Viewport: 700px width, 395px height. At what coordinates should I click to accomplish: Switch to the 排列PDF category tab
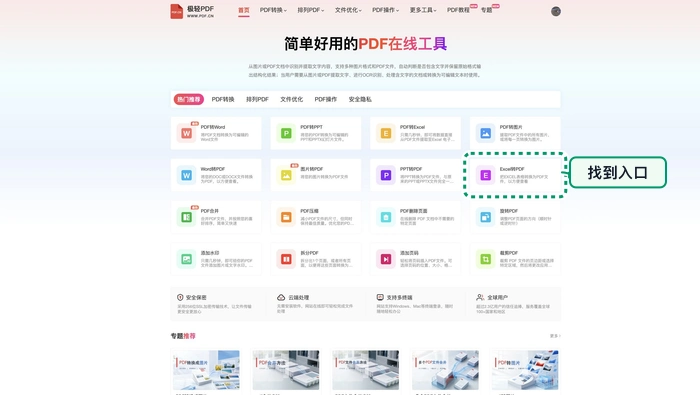tap(257, 99)
